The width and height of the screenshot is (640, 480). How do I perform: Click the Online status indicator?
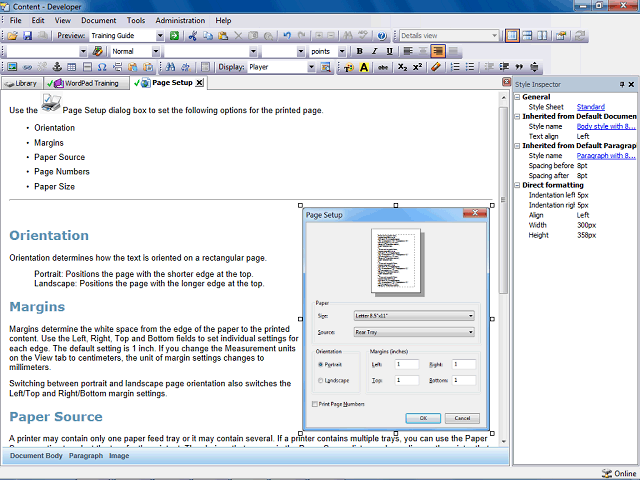[x=619, y=473]
